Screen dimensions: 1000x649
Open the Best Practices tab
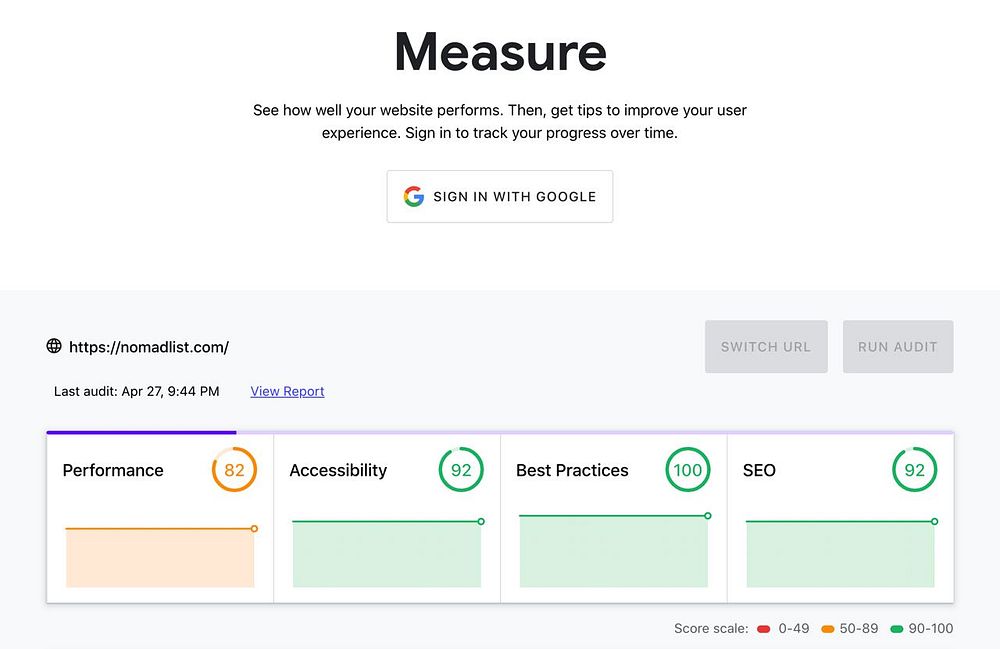click(572, 470)
